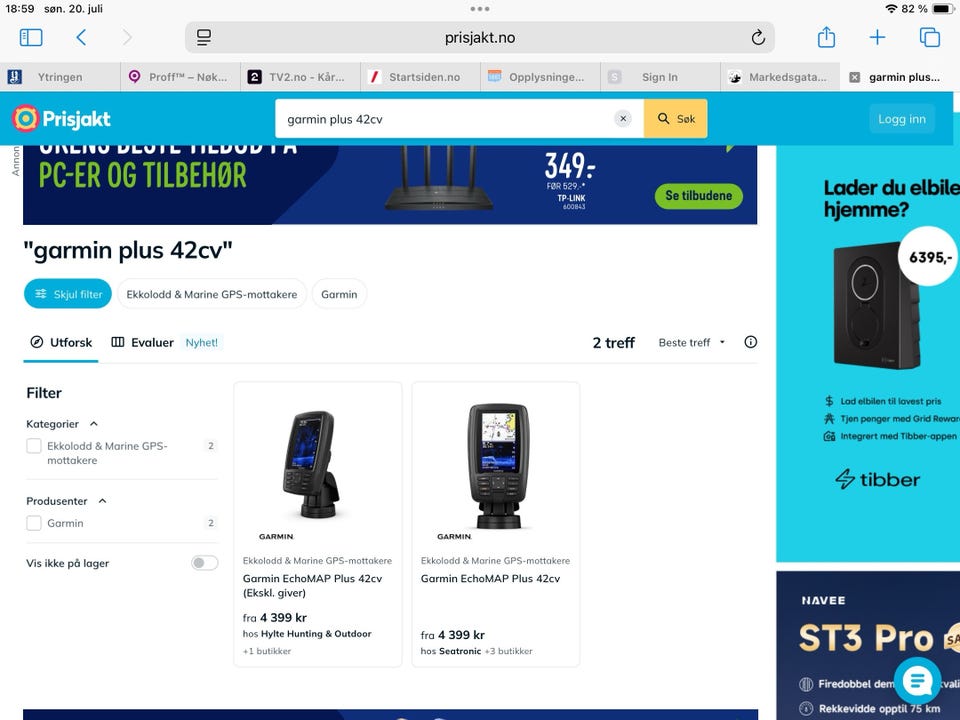Tick the Garmin producer checkbox

click(34, 523)
